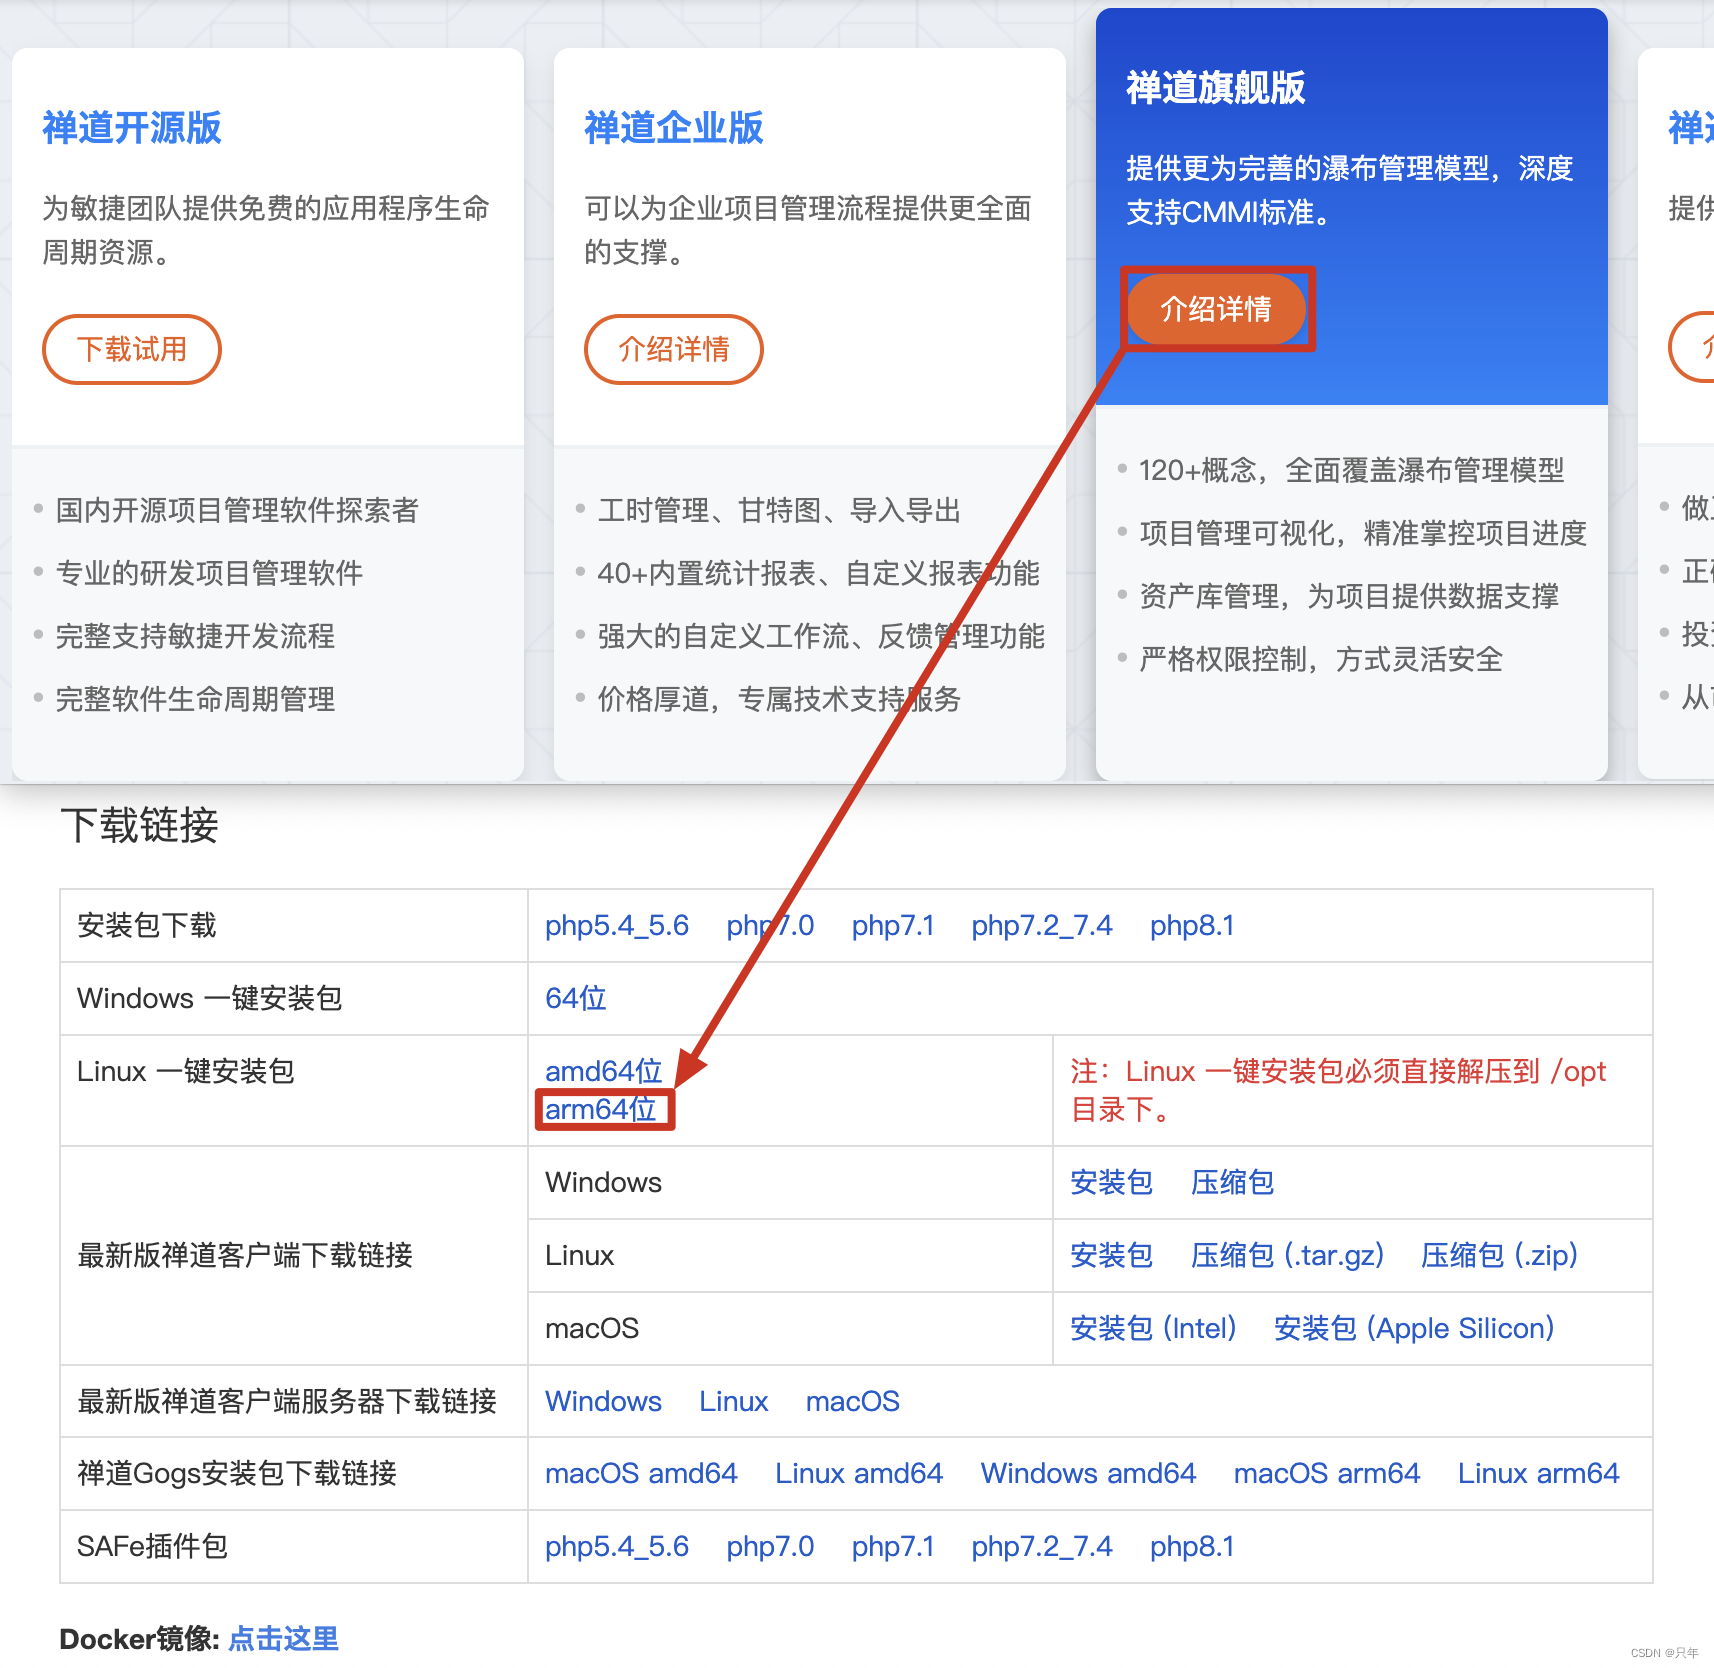Download Gogs package Linux amd64
This screenshot has height=1668, width=1714.
pyautogui.click(x=859, y=1473)
